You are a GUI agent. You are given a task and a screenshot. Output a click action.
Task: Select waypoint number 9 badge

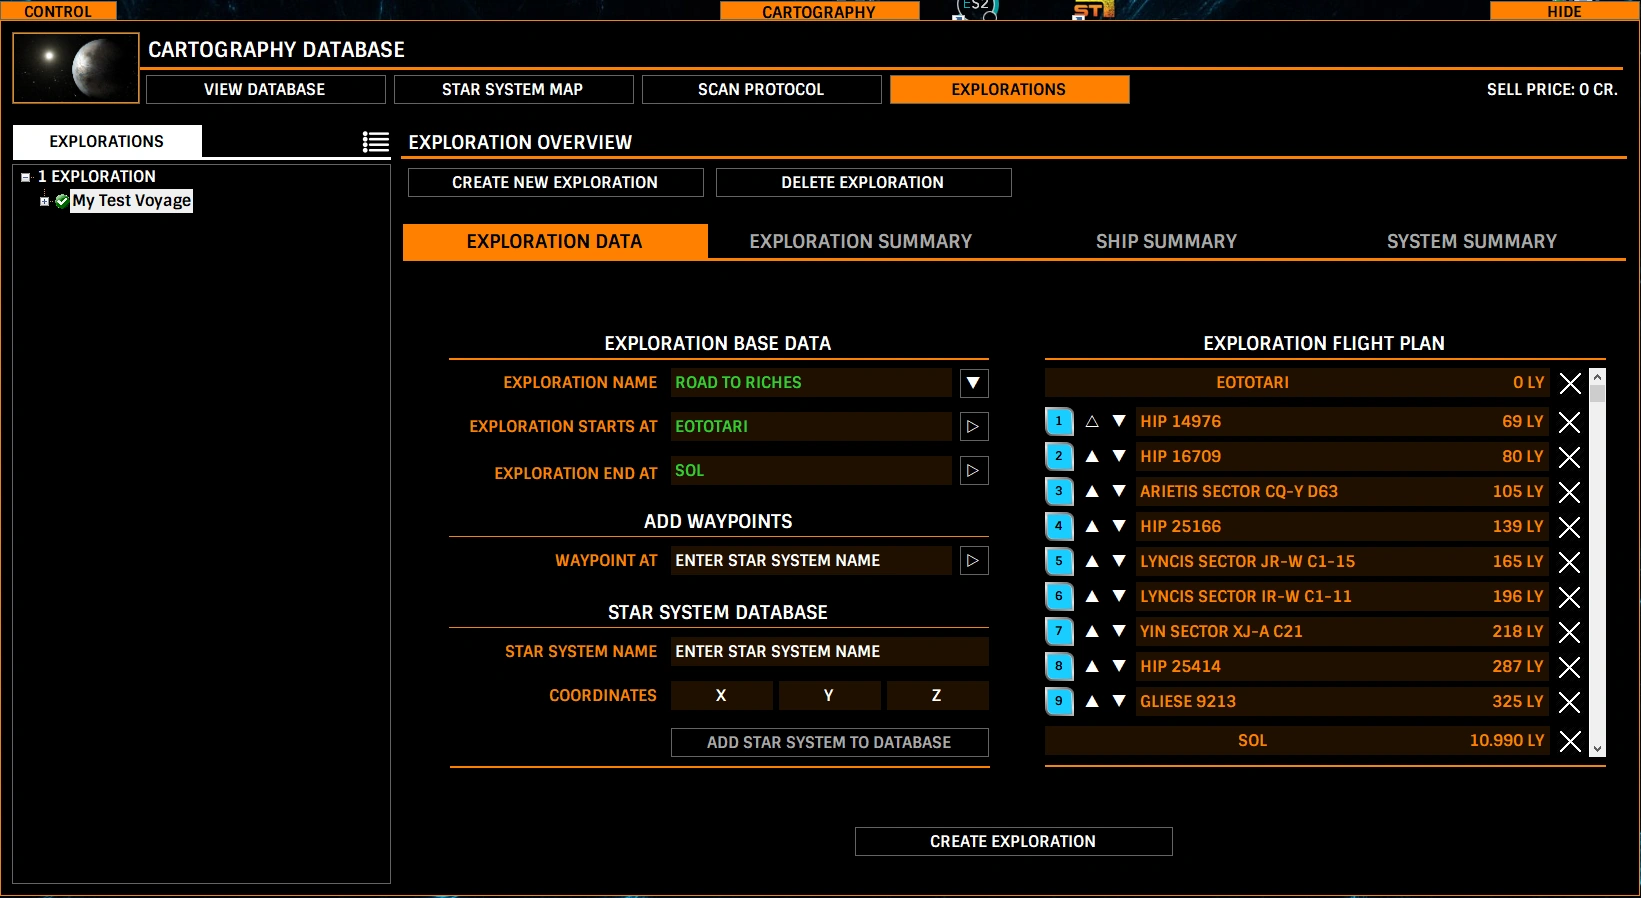pyautogui.click(x=1059, y=702)
